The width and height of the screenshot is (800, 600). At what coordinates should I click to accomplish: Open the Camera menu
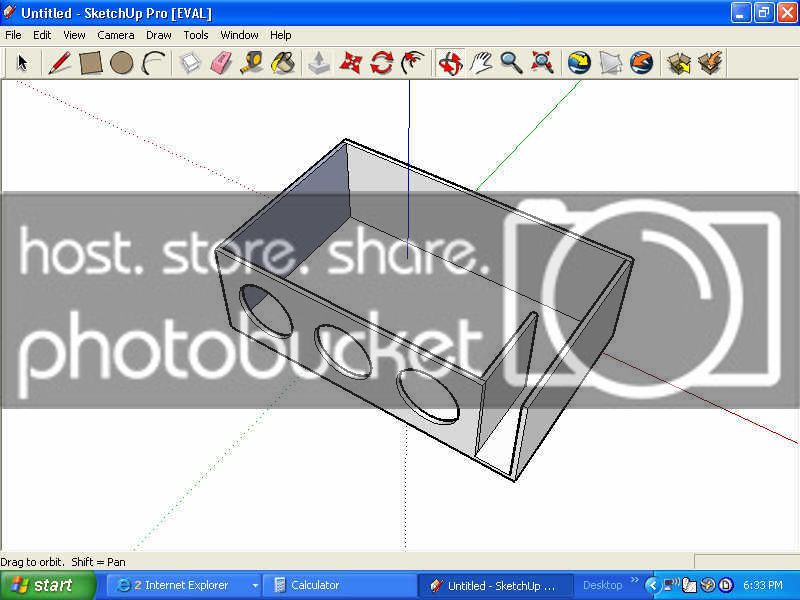point(116,35)
